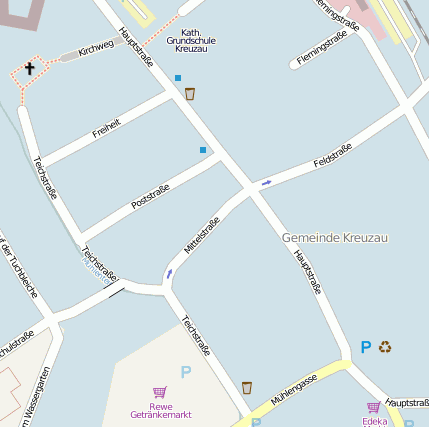Screen dimensions: 429x427
Task: Click the Kirchweg street label
Action: pyautogui.click(x=96, y=49)
